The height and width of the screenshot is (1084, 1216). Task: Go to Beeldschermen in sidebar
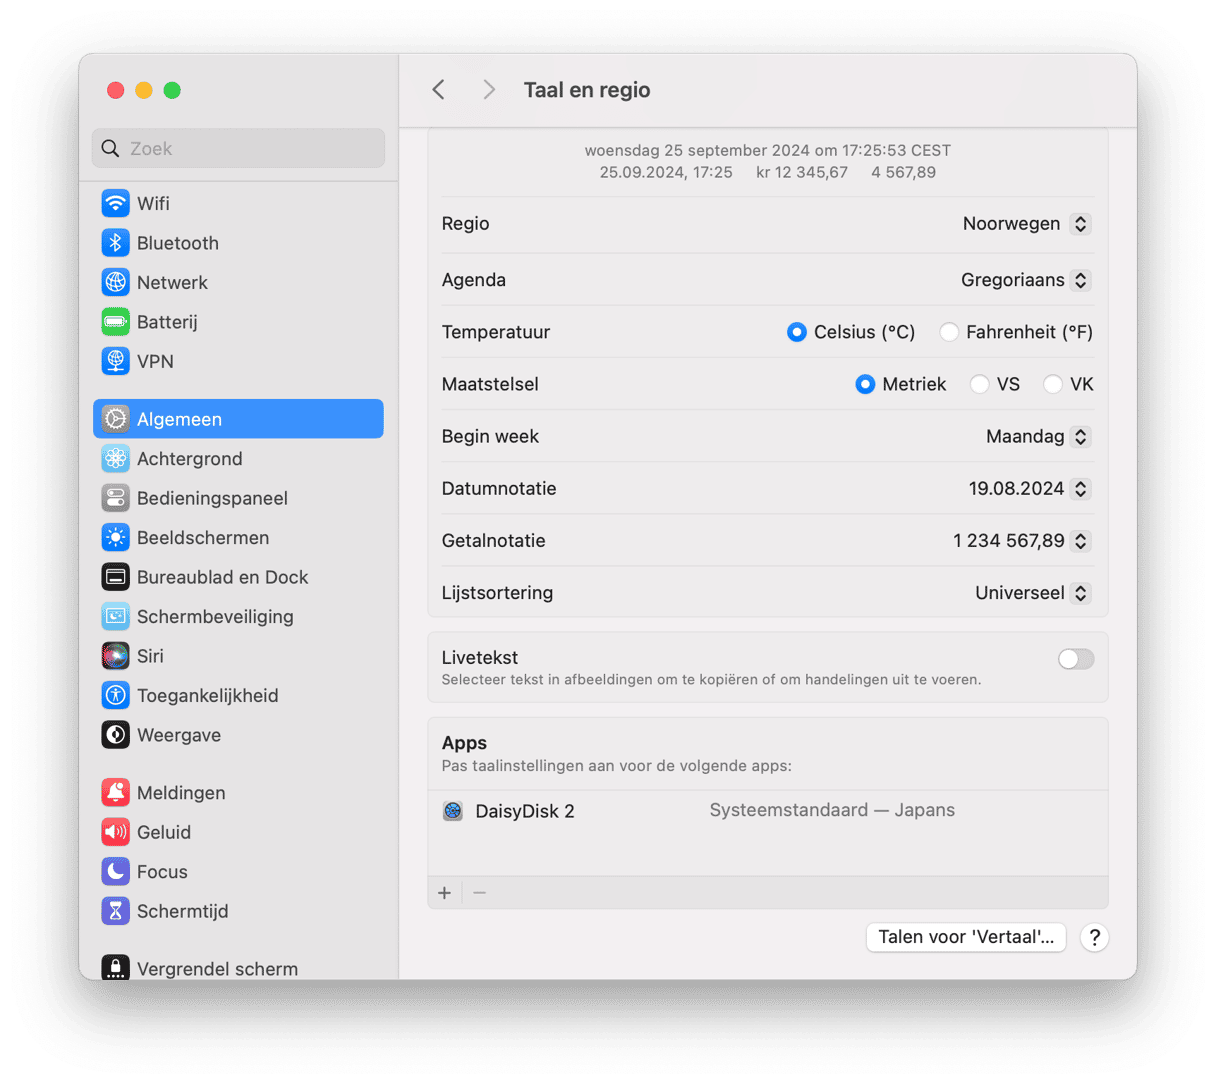(202, 538)
